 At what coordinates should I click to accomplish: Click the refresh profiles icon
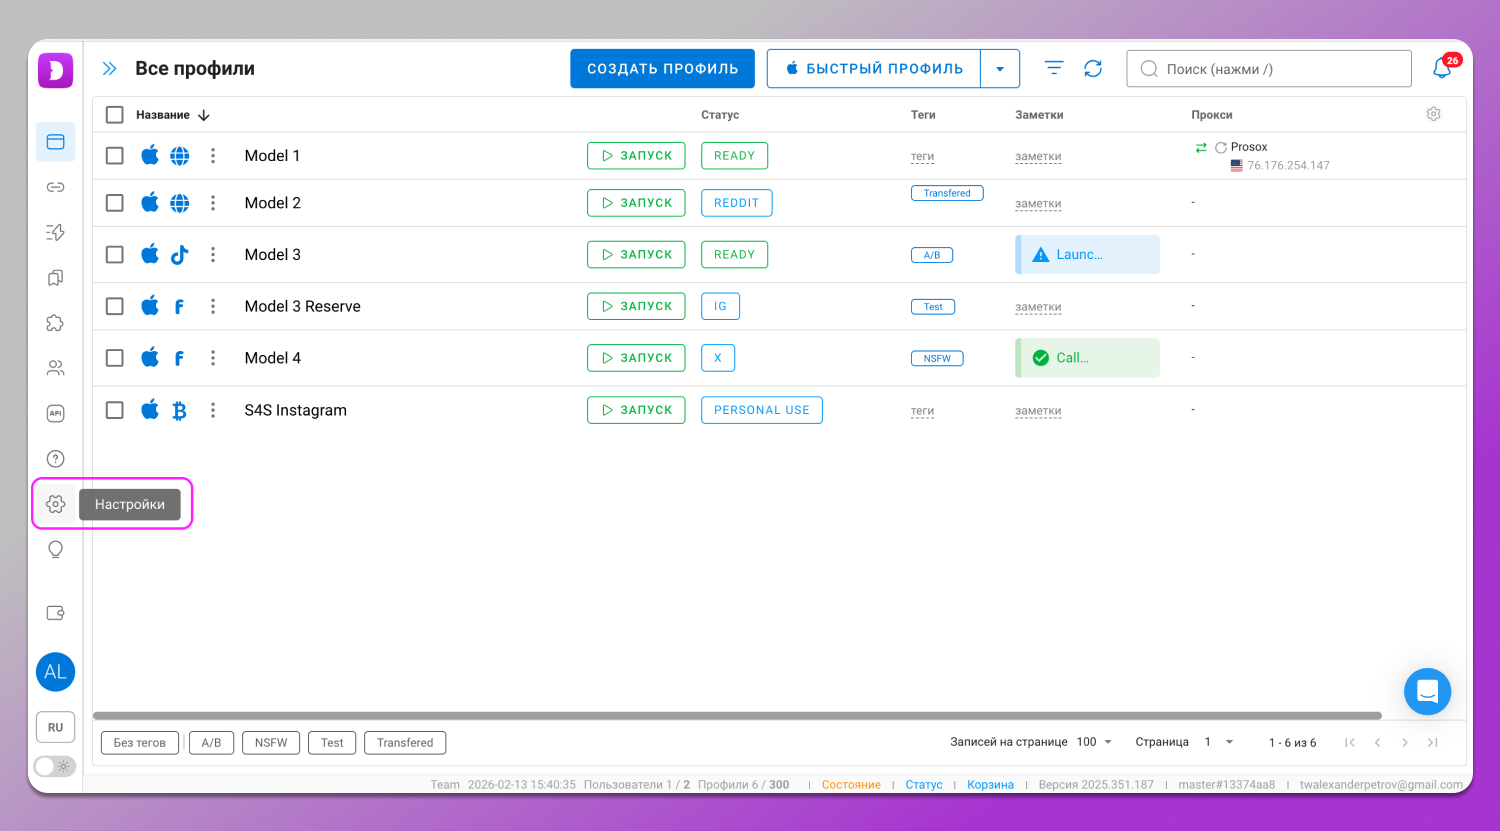click(x=1093, y=68)
